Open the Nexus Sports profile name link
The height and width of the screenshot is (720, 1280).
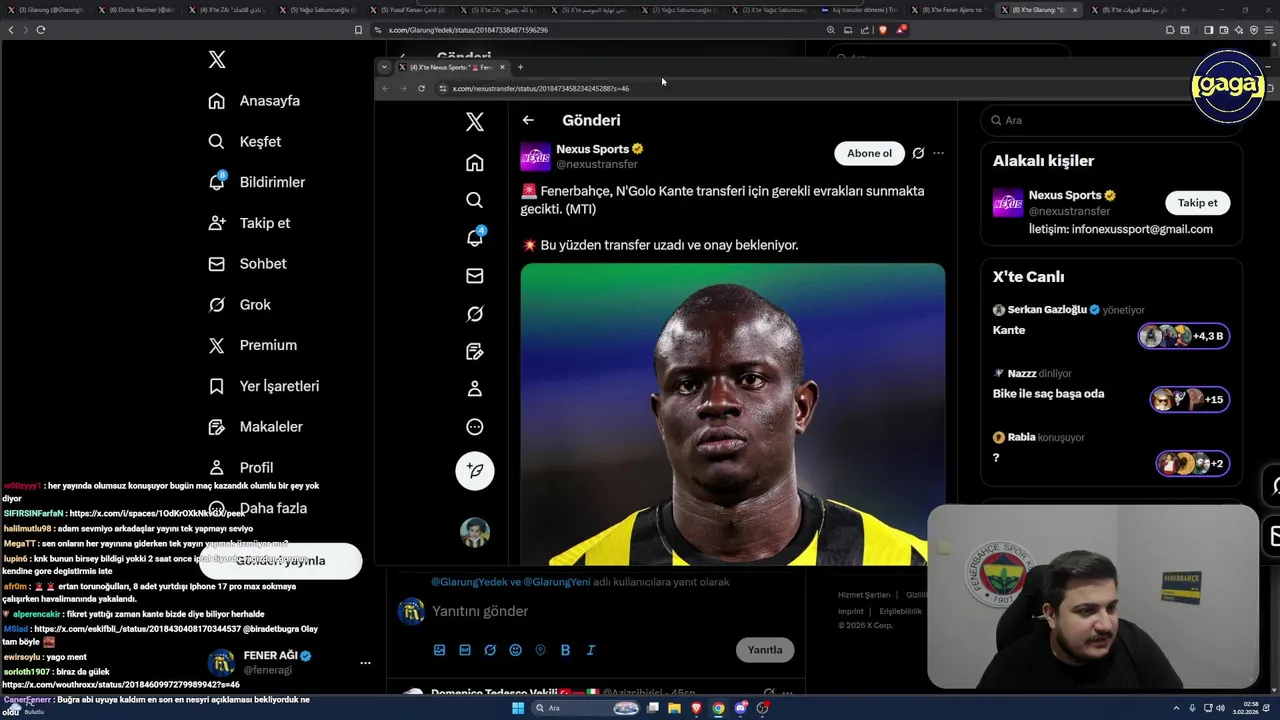pos(593,149)
